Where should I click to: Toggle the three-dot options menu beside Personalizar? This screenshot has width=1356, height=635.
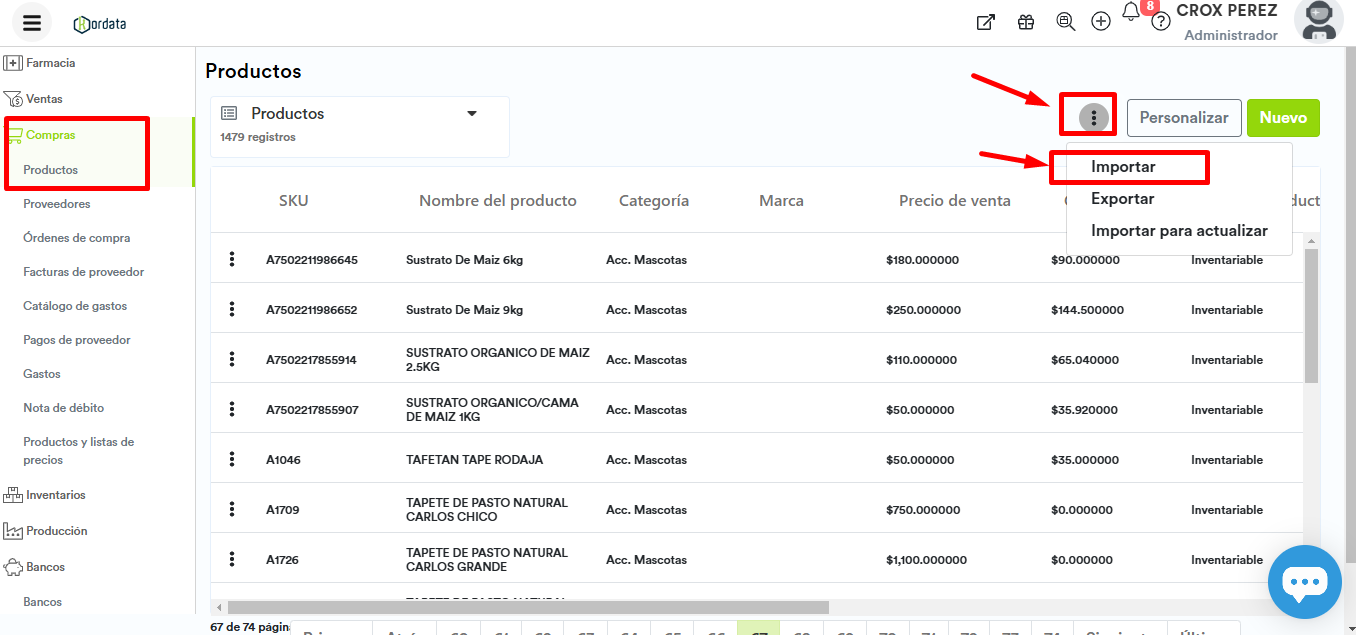click(x=1094, y=118)
